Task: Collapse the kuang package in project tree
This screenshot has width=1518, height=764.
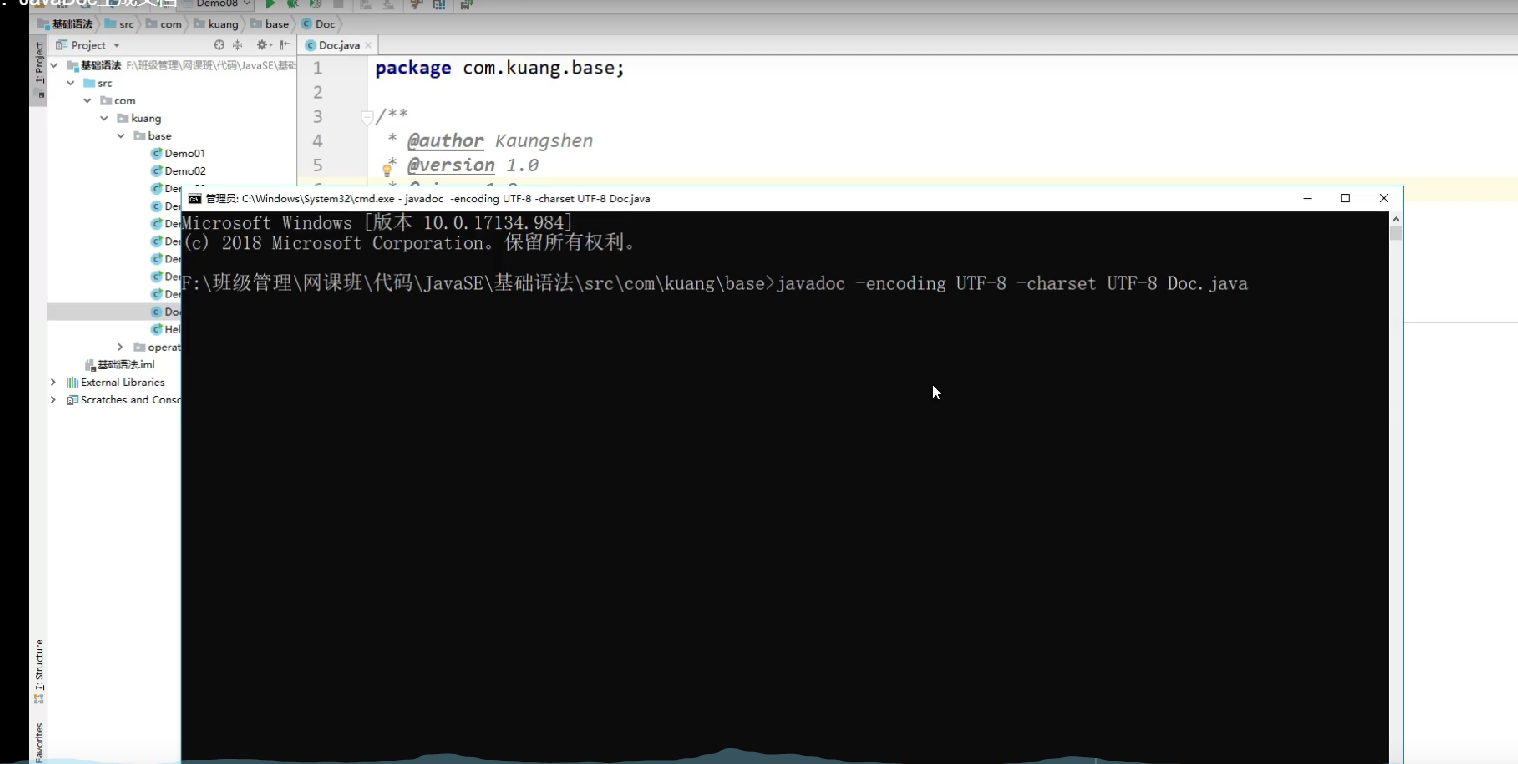Action: pyautogui.click(x=104, y=118)
